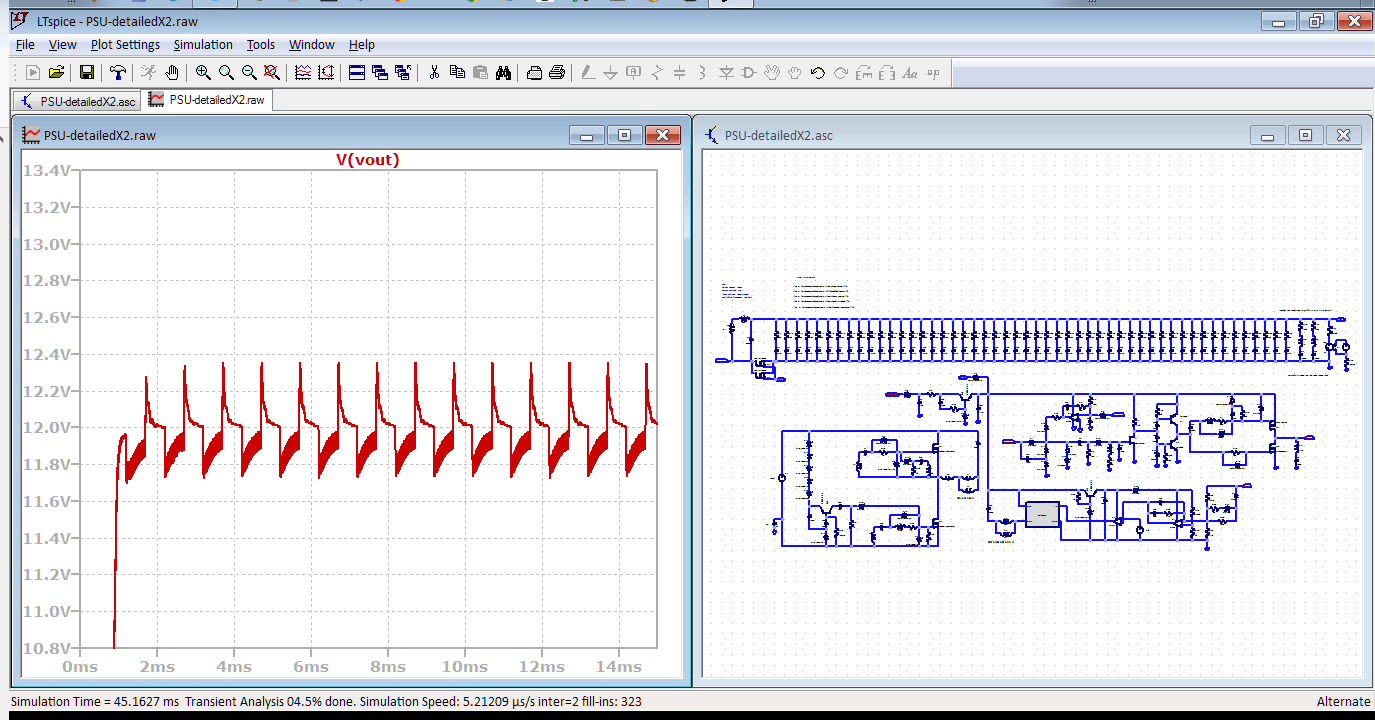Click the close all windows toolbar icon
This screenshot has height=720, width=1375.
coord(403,72)
